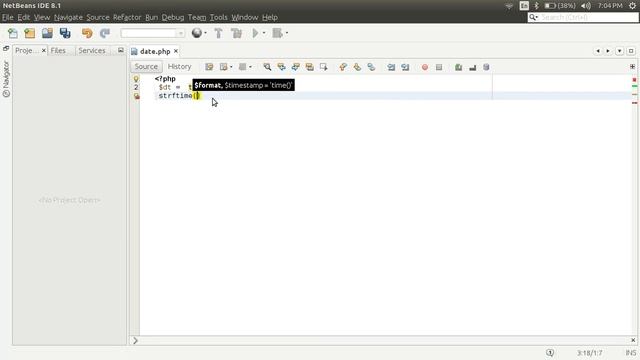Switch editor to Source view
Screen dimensions: 640x360
tap(146, 67)
